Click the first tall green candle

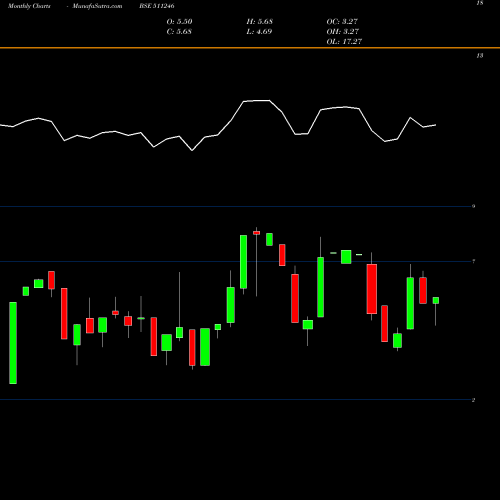(x=13, y=343)
